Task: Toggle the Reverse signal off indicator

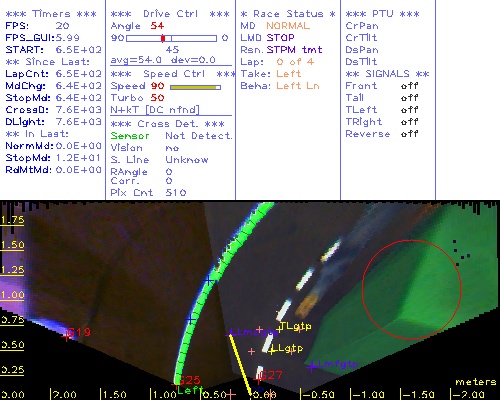Action: click(x=409, y=134)
